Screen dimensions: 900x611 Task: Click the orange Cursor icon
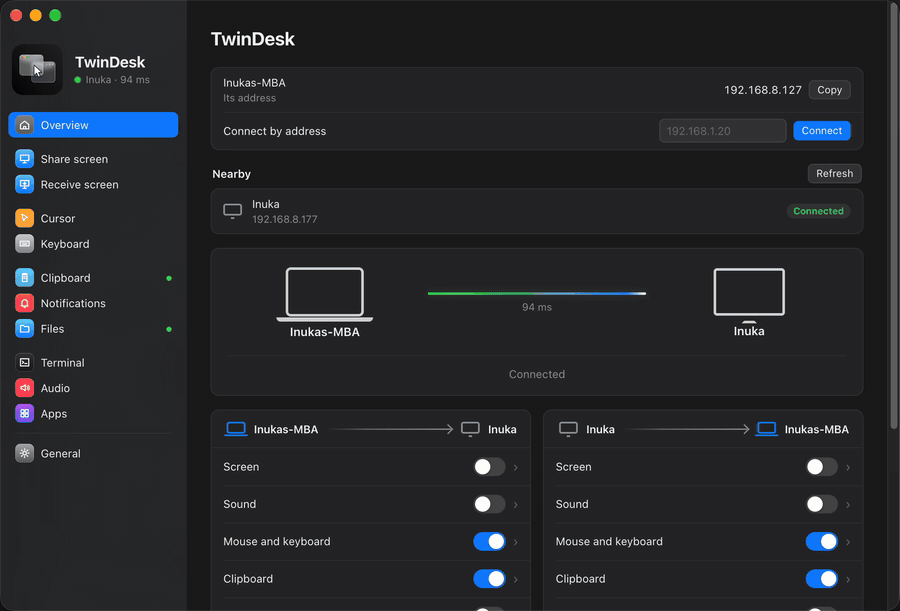(24, 218)
